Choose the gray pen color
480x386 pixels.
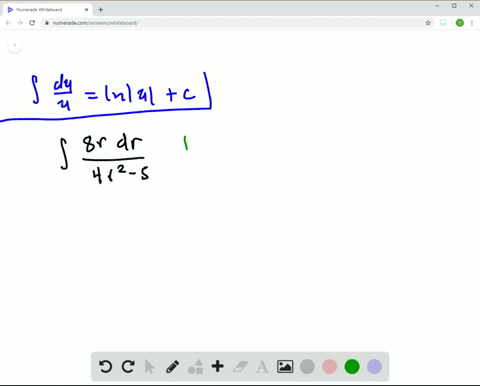pos(307,367)
